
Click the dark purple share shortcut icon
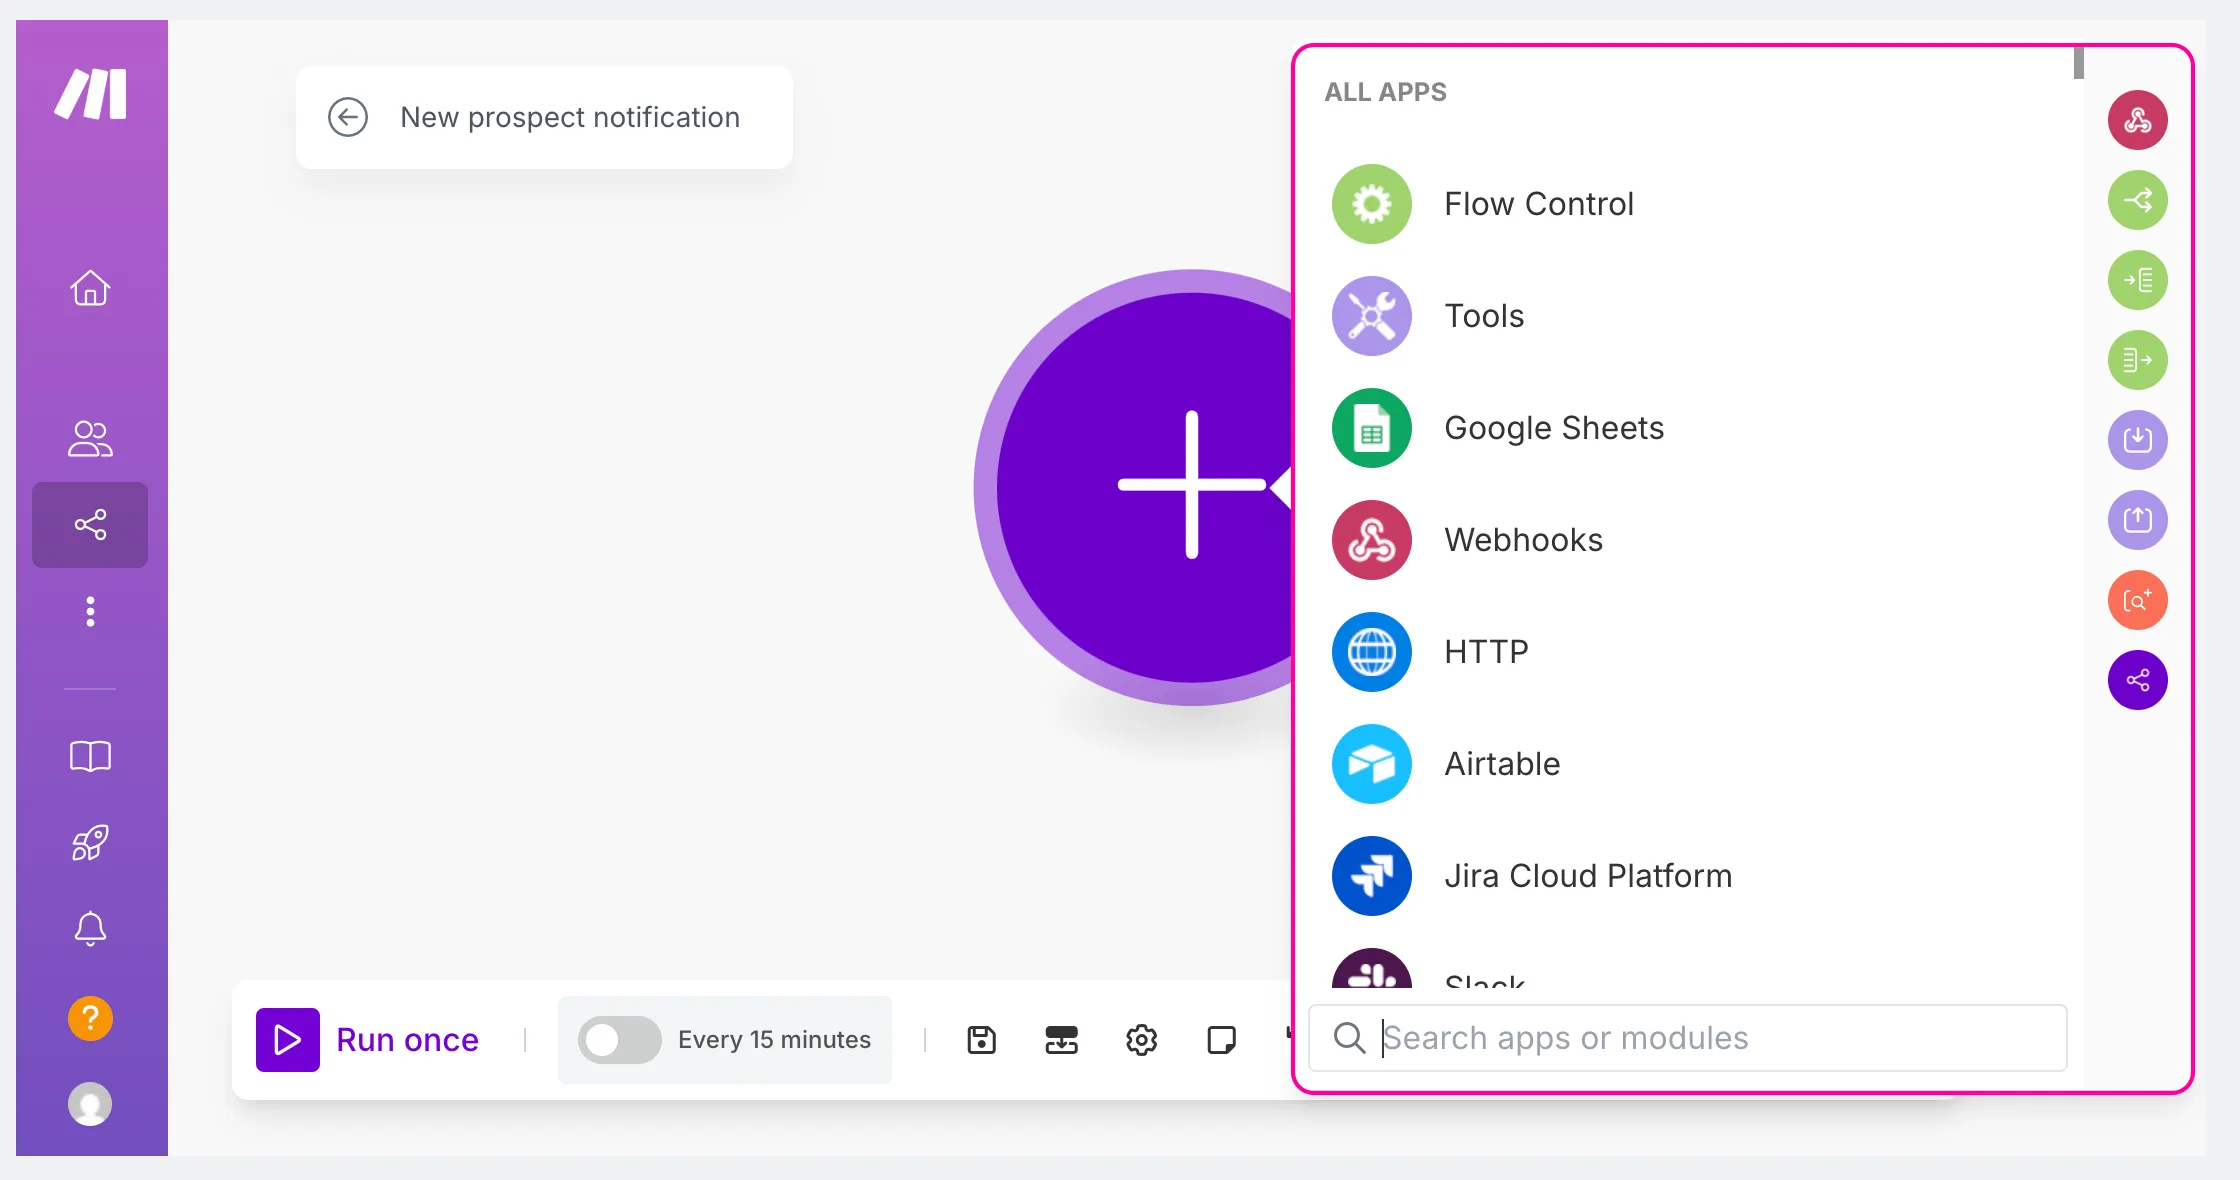pyautogui.click(x=2137, y=680)
